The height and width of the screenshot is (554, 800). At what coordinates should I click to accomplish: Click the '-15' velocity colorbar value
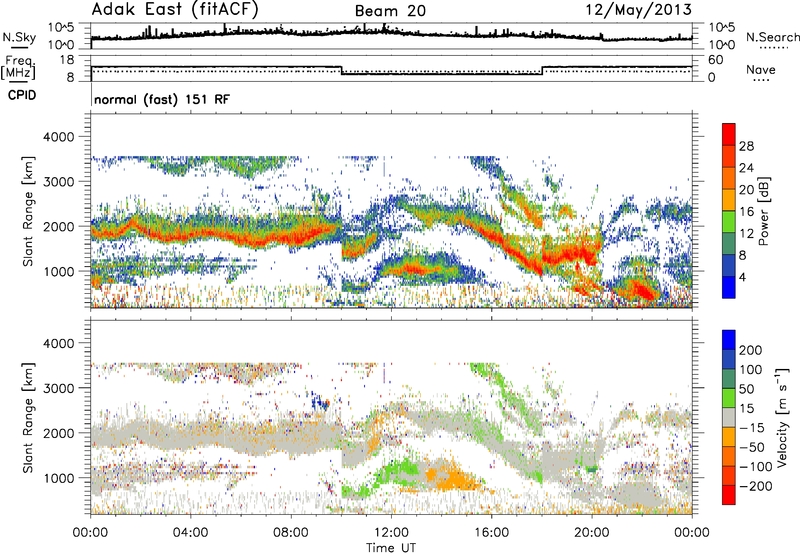752,428
